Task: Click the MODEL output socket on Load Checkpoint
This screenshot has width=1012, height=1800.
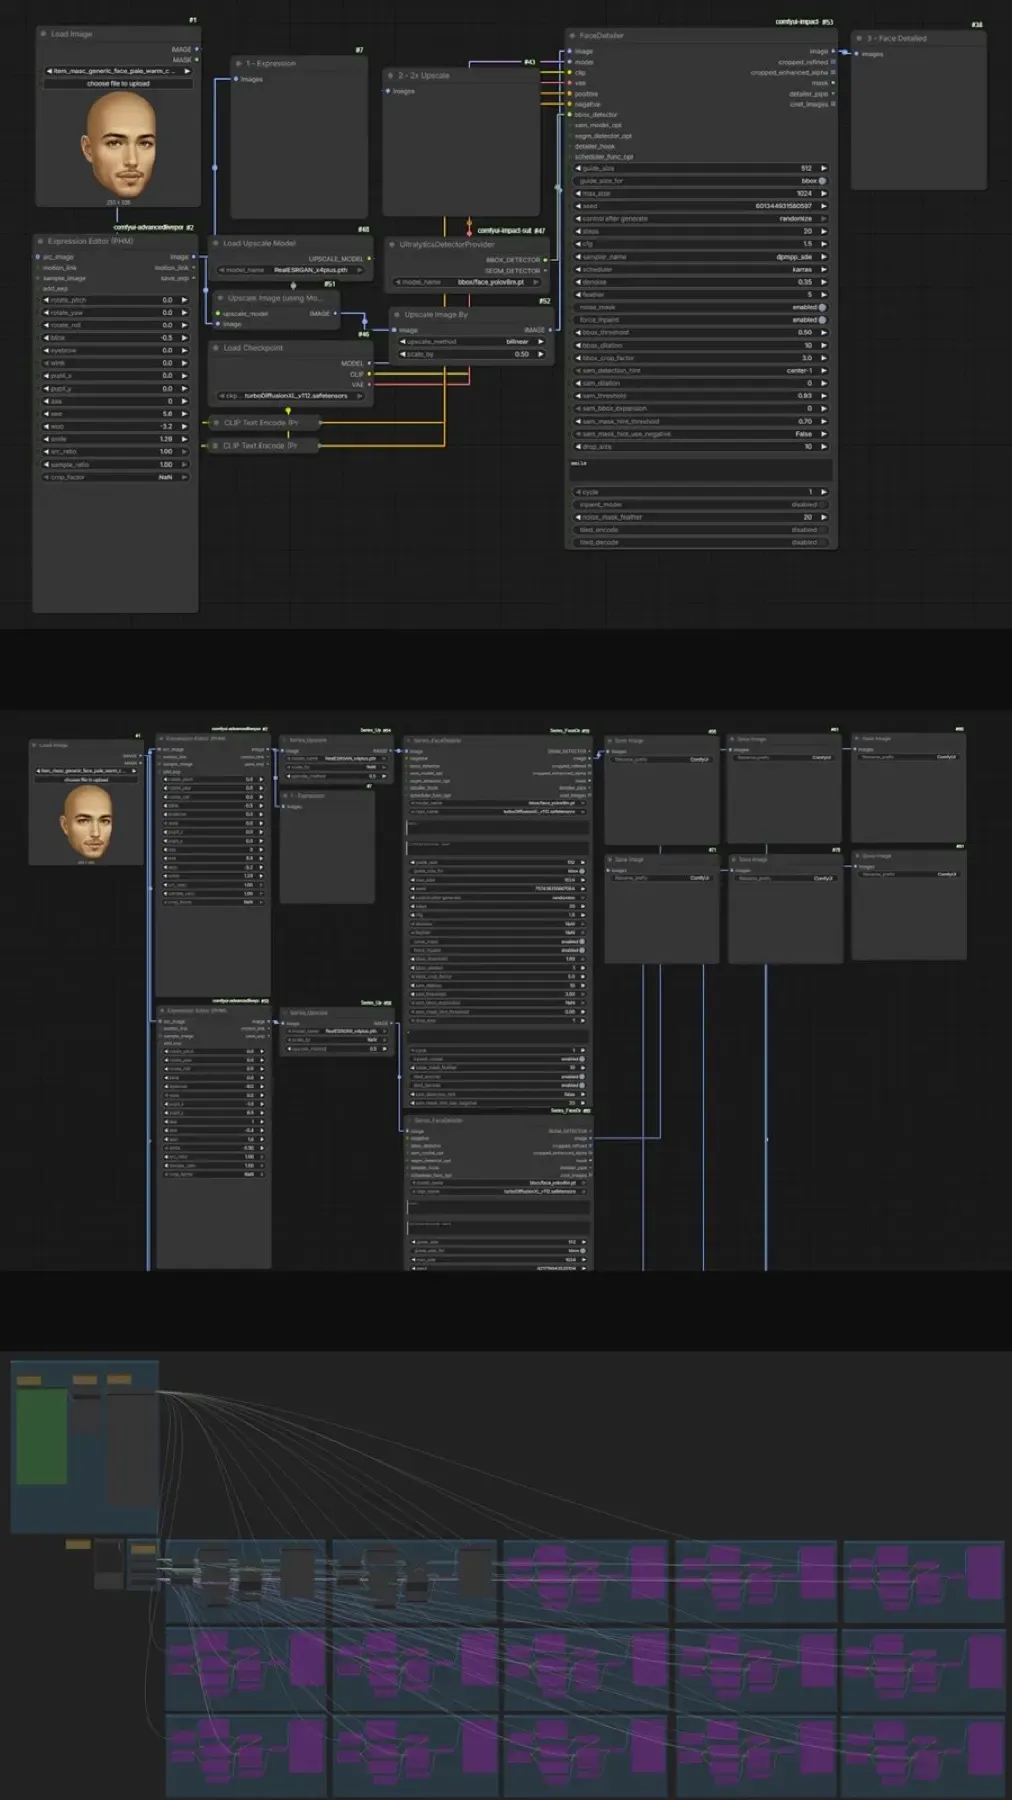Action: [369, 363]
